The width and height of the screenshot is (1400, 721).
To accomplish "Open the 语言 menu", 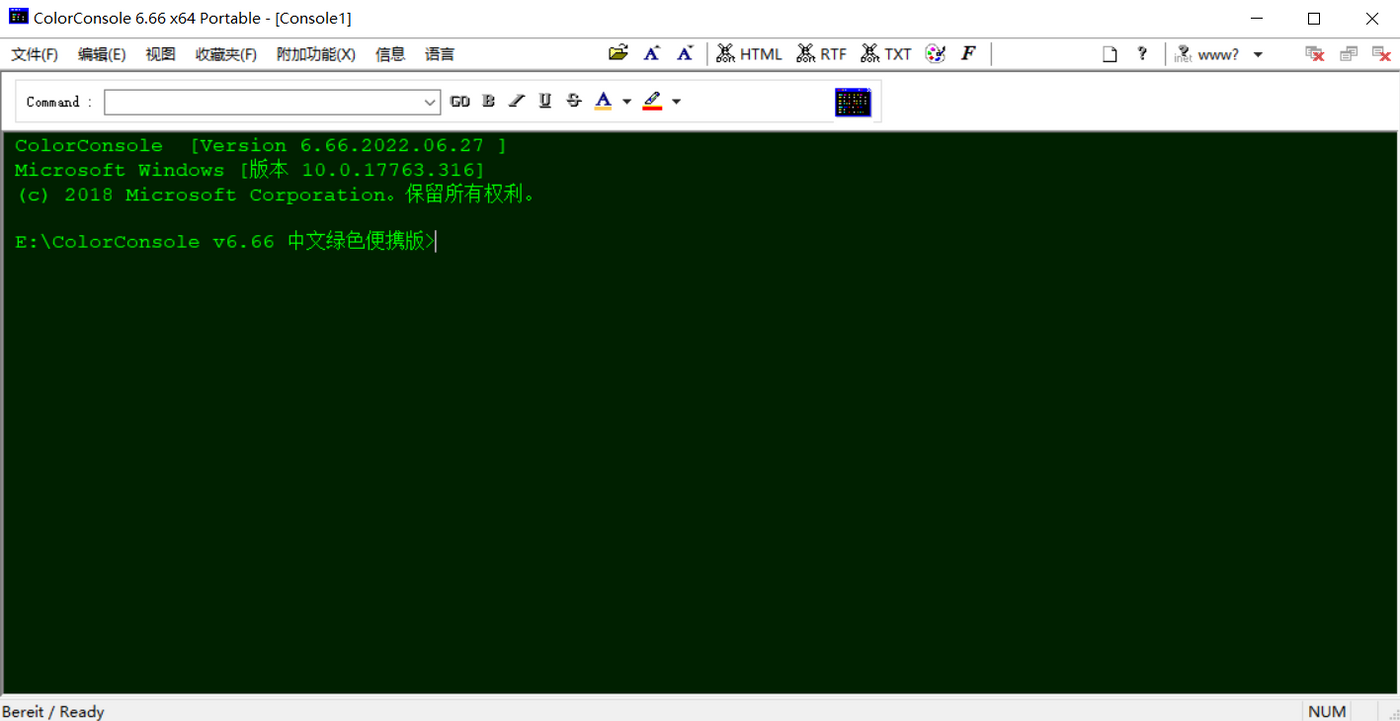I will [x=440, y=54].
